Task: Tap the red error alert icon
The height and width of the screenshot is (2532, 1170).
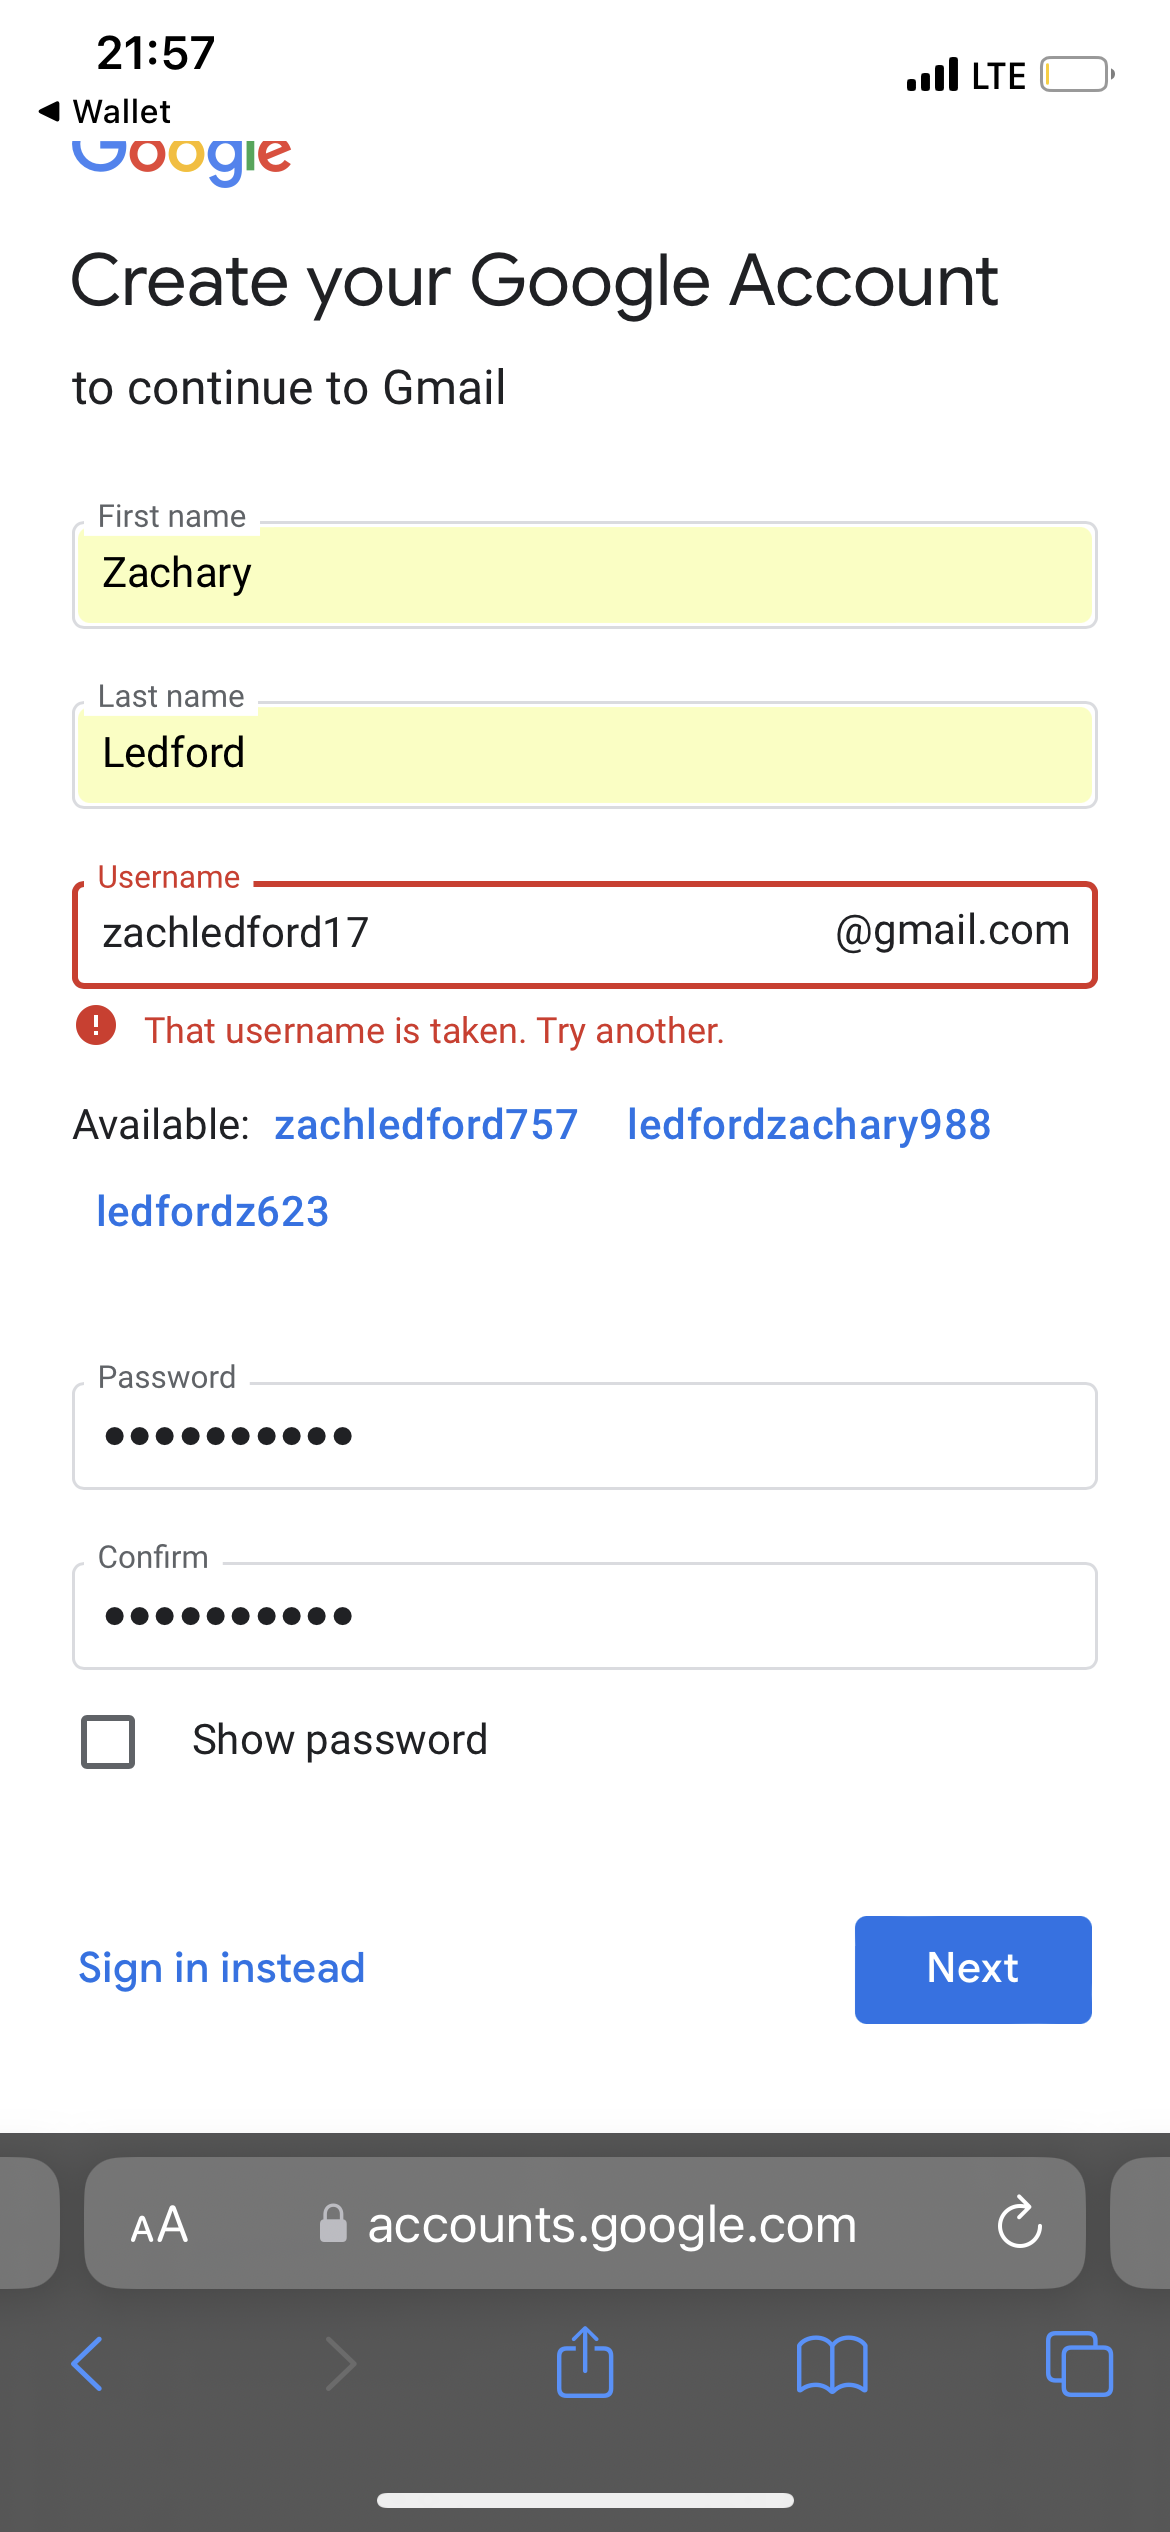Action: click(96, 1026)
